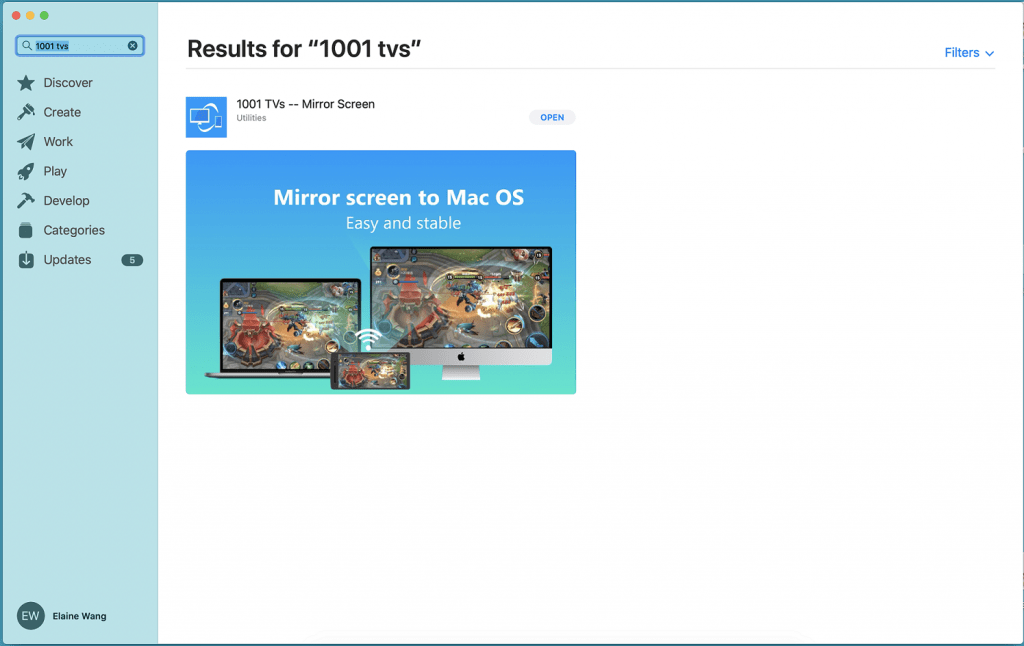Click the Play rocket icon
The width and height of the screenshot is (1024, 646).
coord(26,171)
